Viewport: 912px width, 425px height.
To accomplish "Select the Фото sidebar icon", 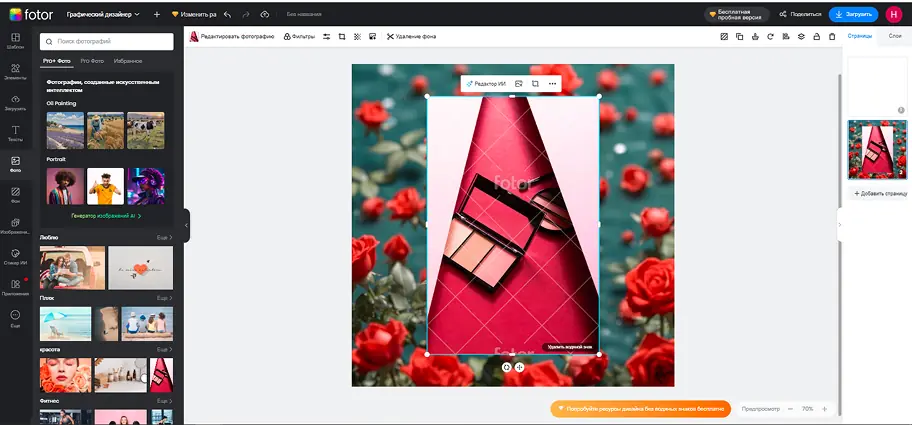I will pos(15,165).
